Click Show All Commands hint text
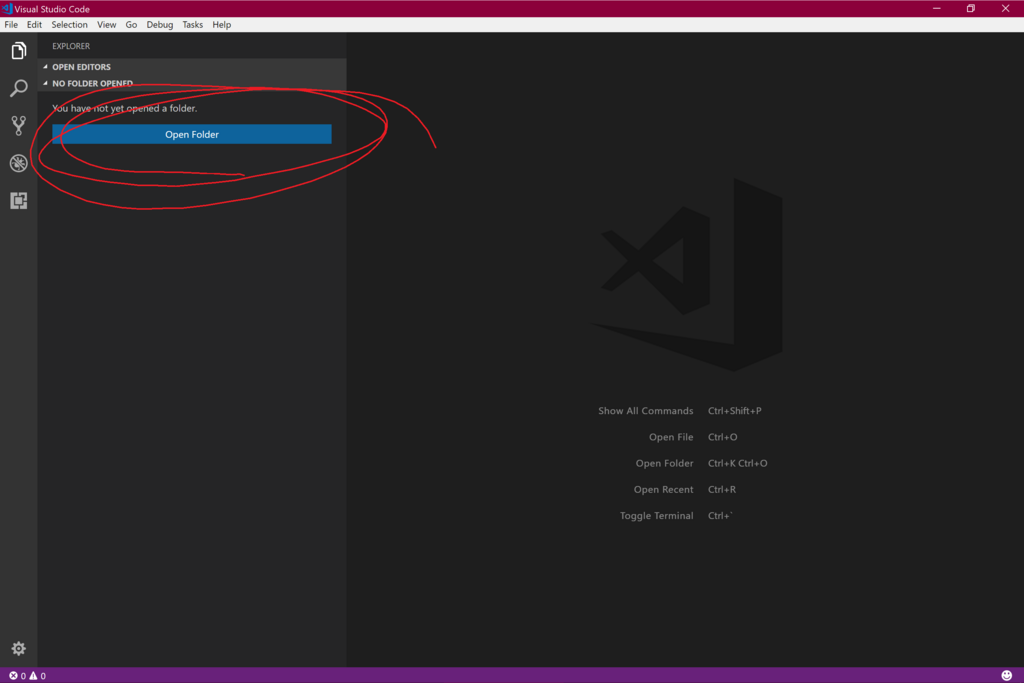Viewport: 1024px width, 683px height. point(645,411)
